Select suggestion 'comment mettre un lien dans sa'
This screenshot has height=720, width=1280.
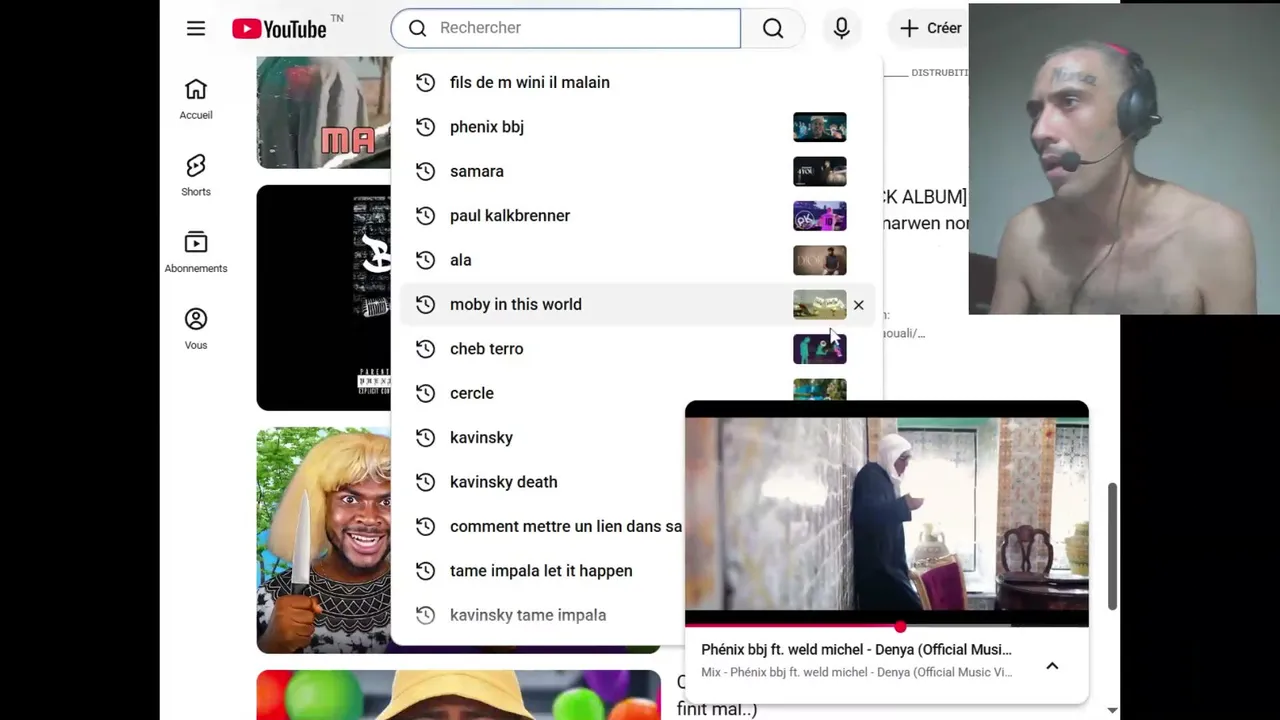[540, 526]
